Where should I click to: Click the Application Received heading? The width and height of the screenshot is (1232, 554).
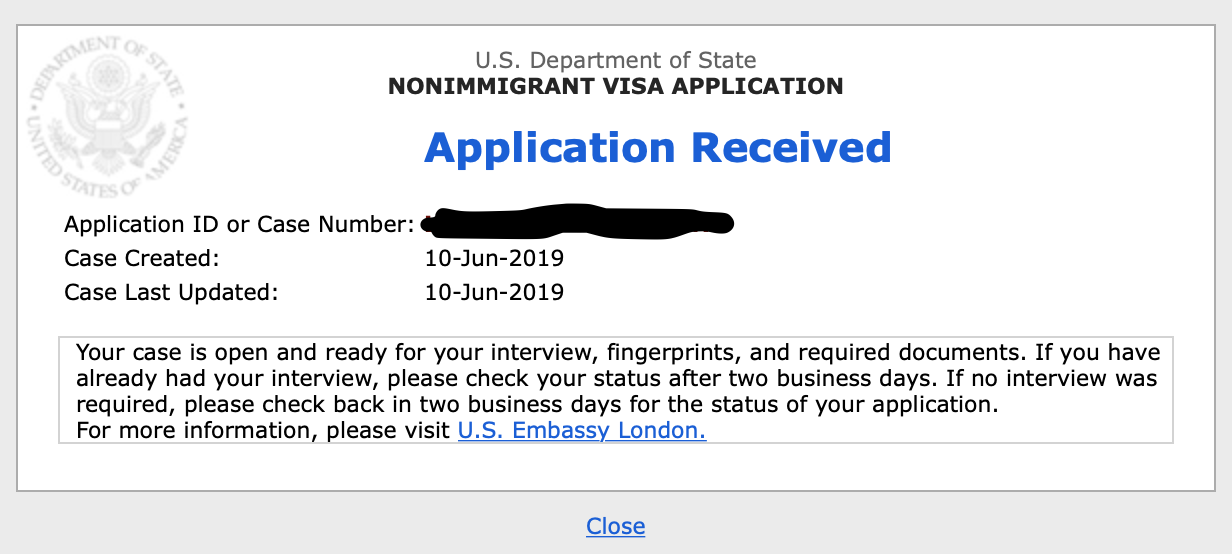[x=657, y=148]
